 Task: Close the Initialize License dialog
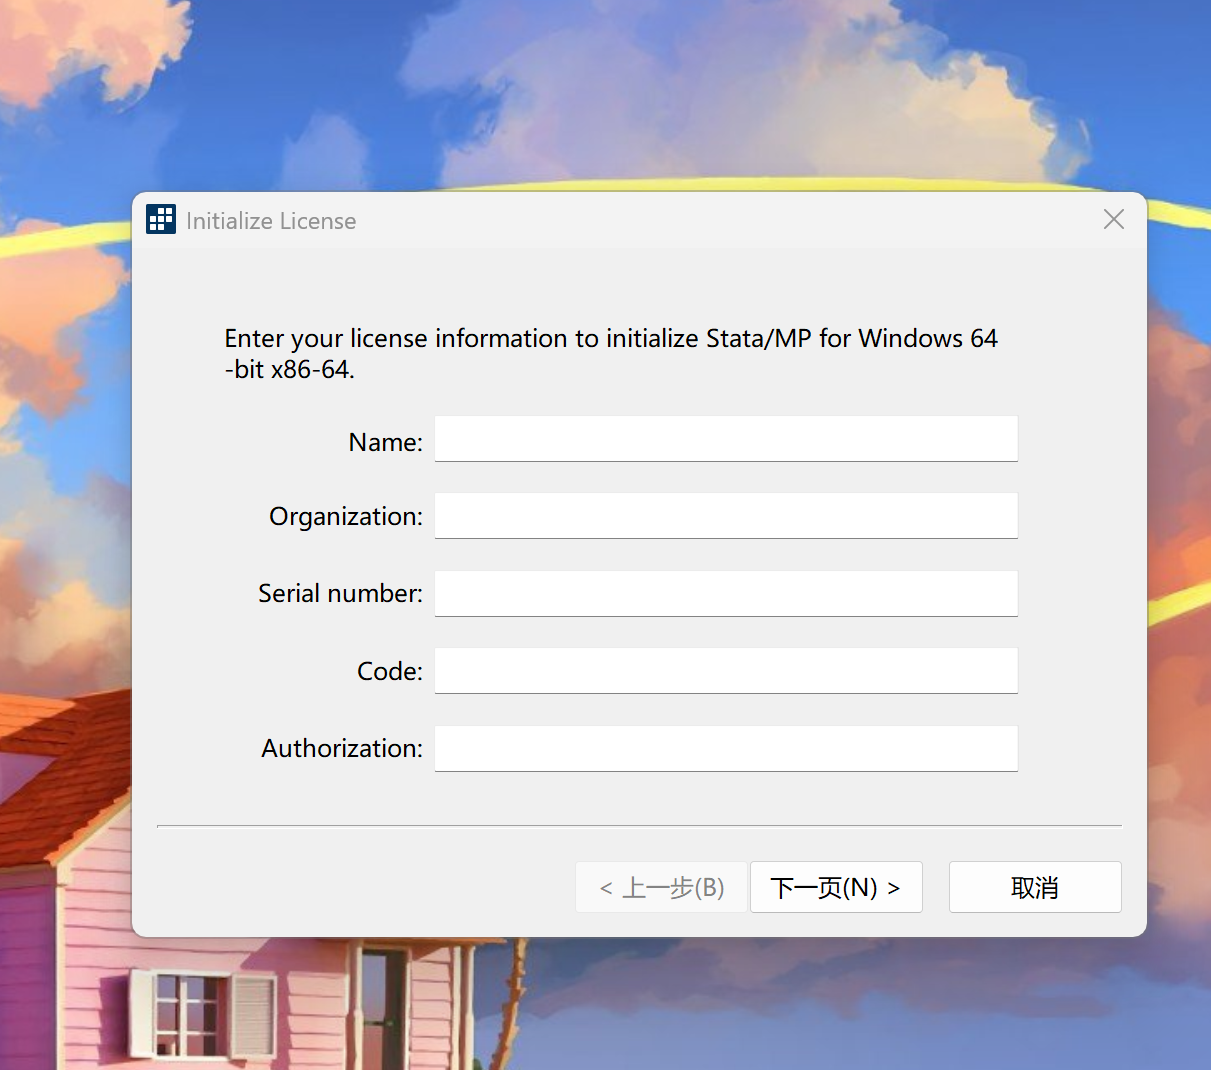click(x=1113, y=219)
